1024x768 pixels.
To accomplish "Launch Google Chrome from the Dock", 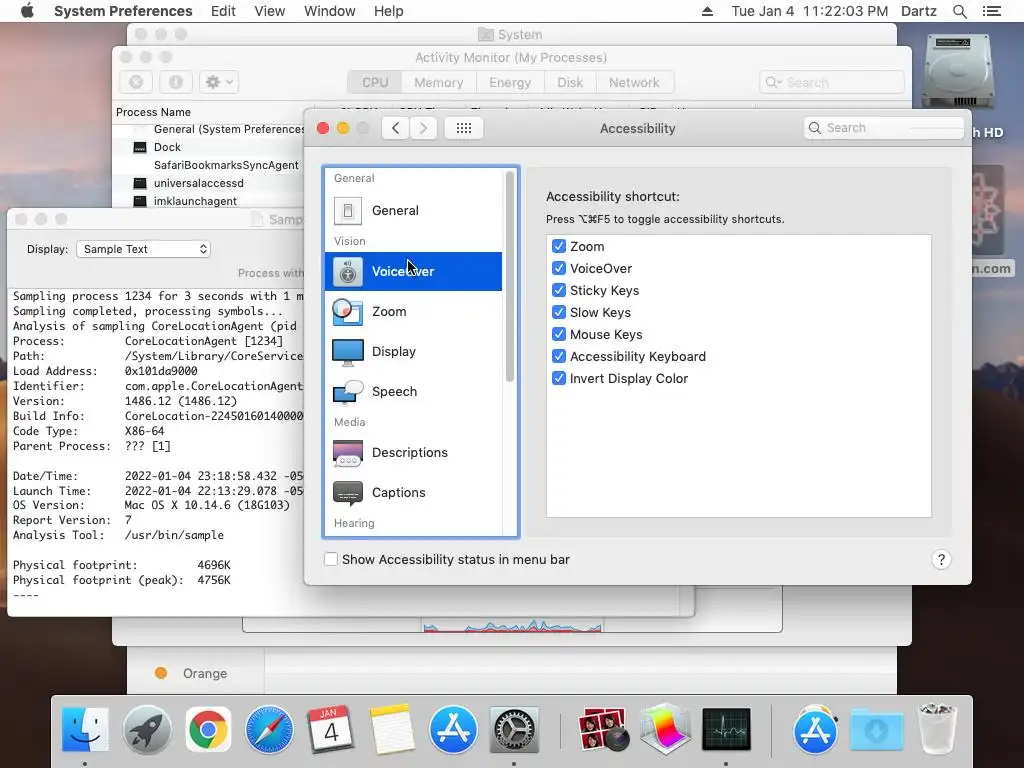I will [208, 729].
